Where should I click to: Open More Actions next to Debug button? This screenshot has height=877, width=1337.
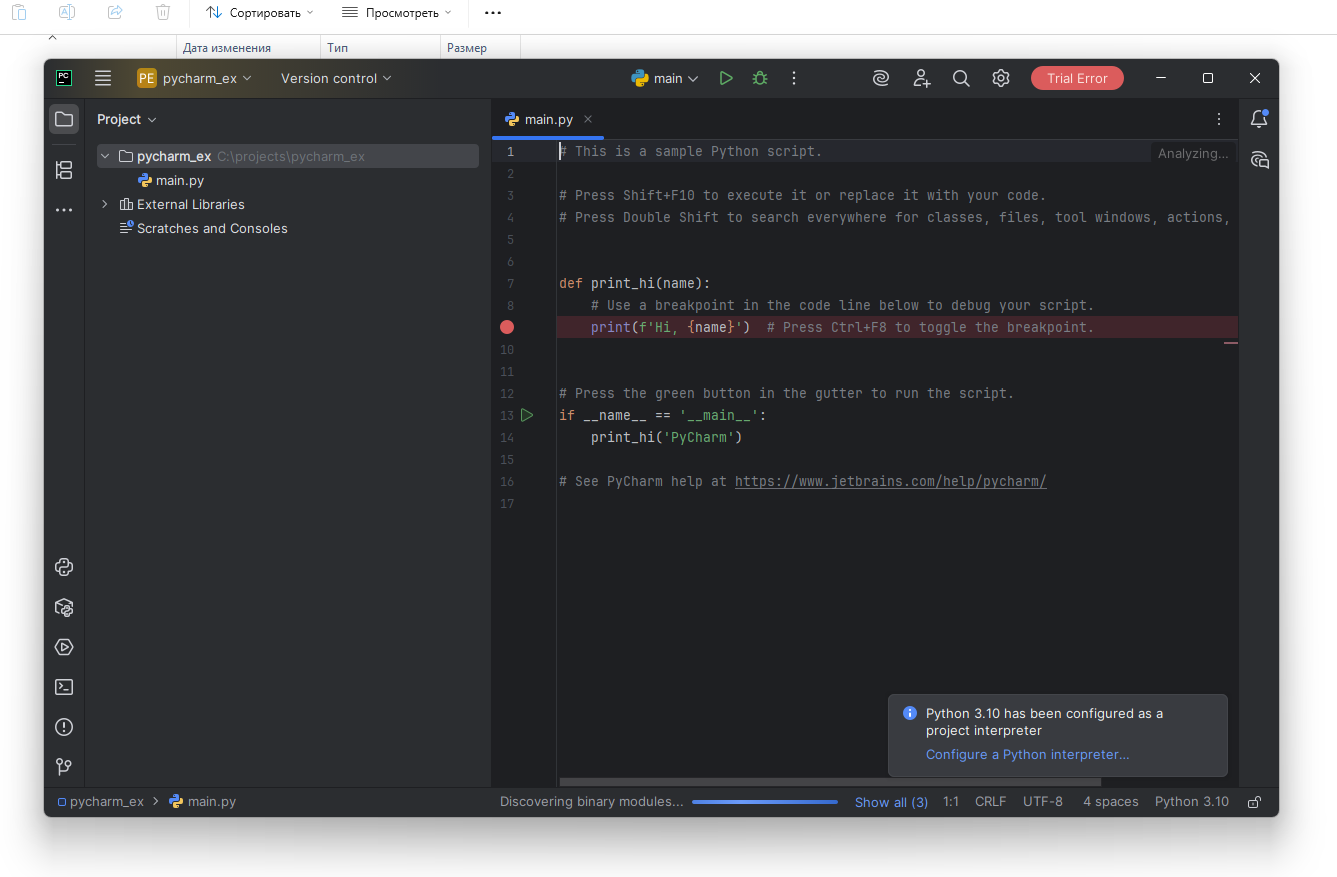794,78
